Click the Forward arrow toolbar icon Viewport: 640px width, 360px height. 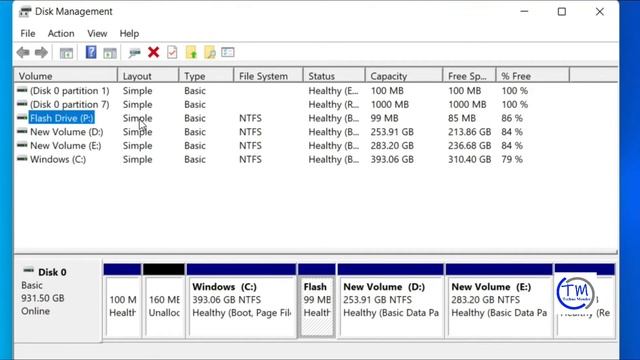click(41, 52)
